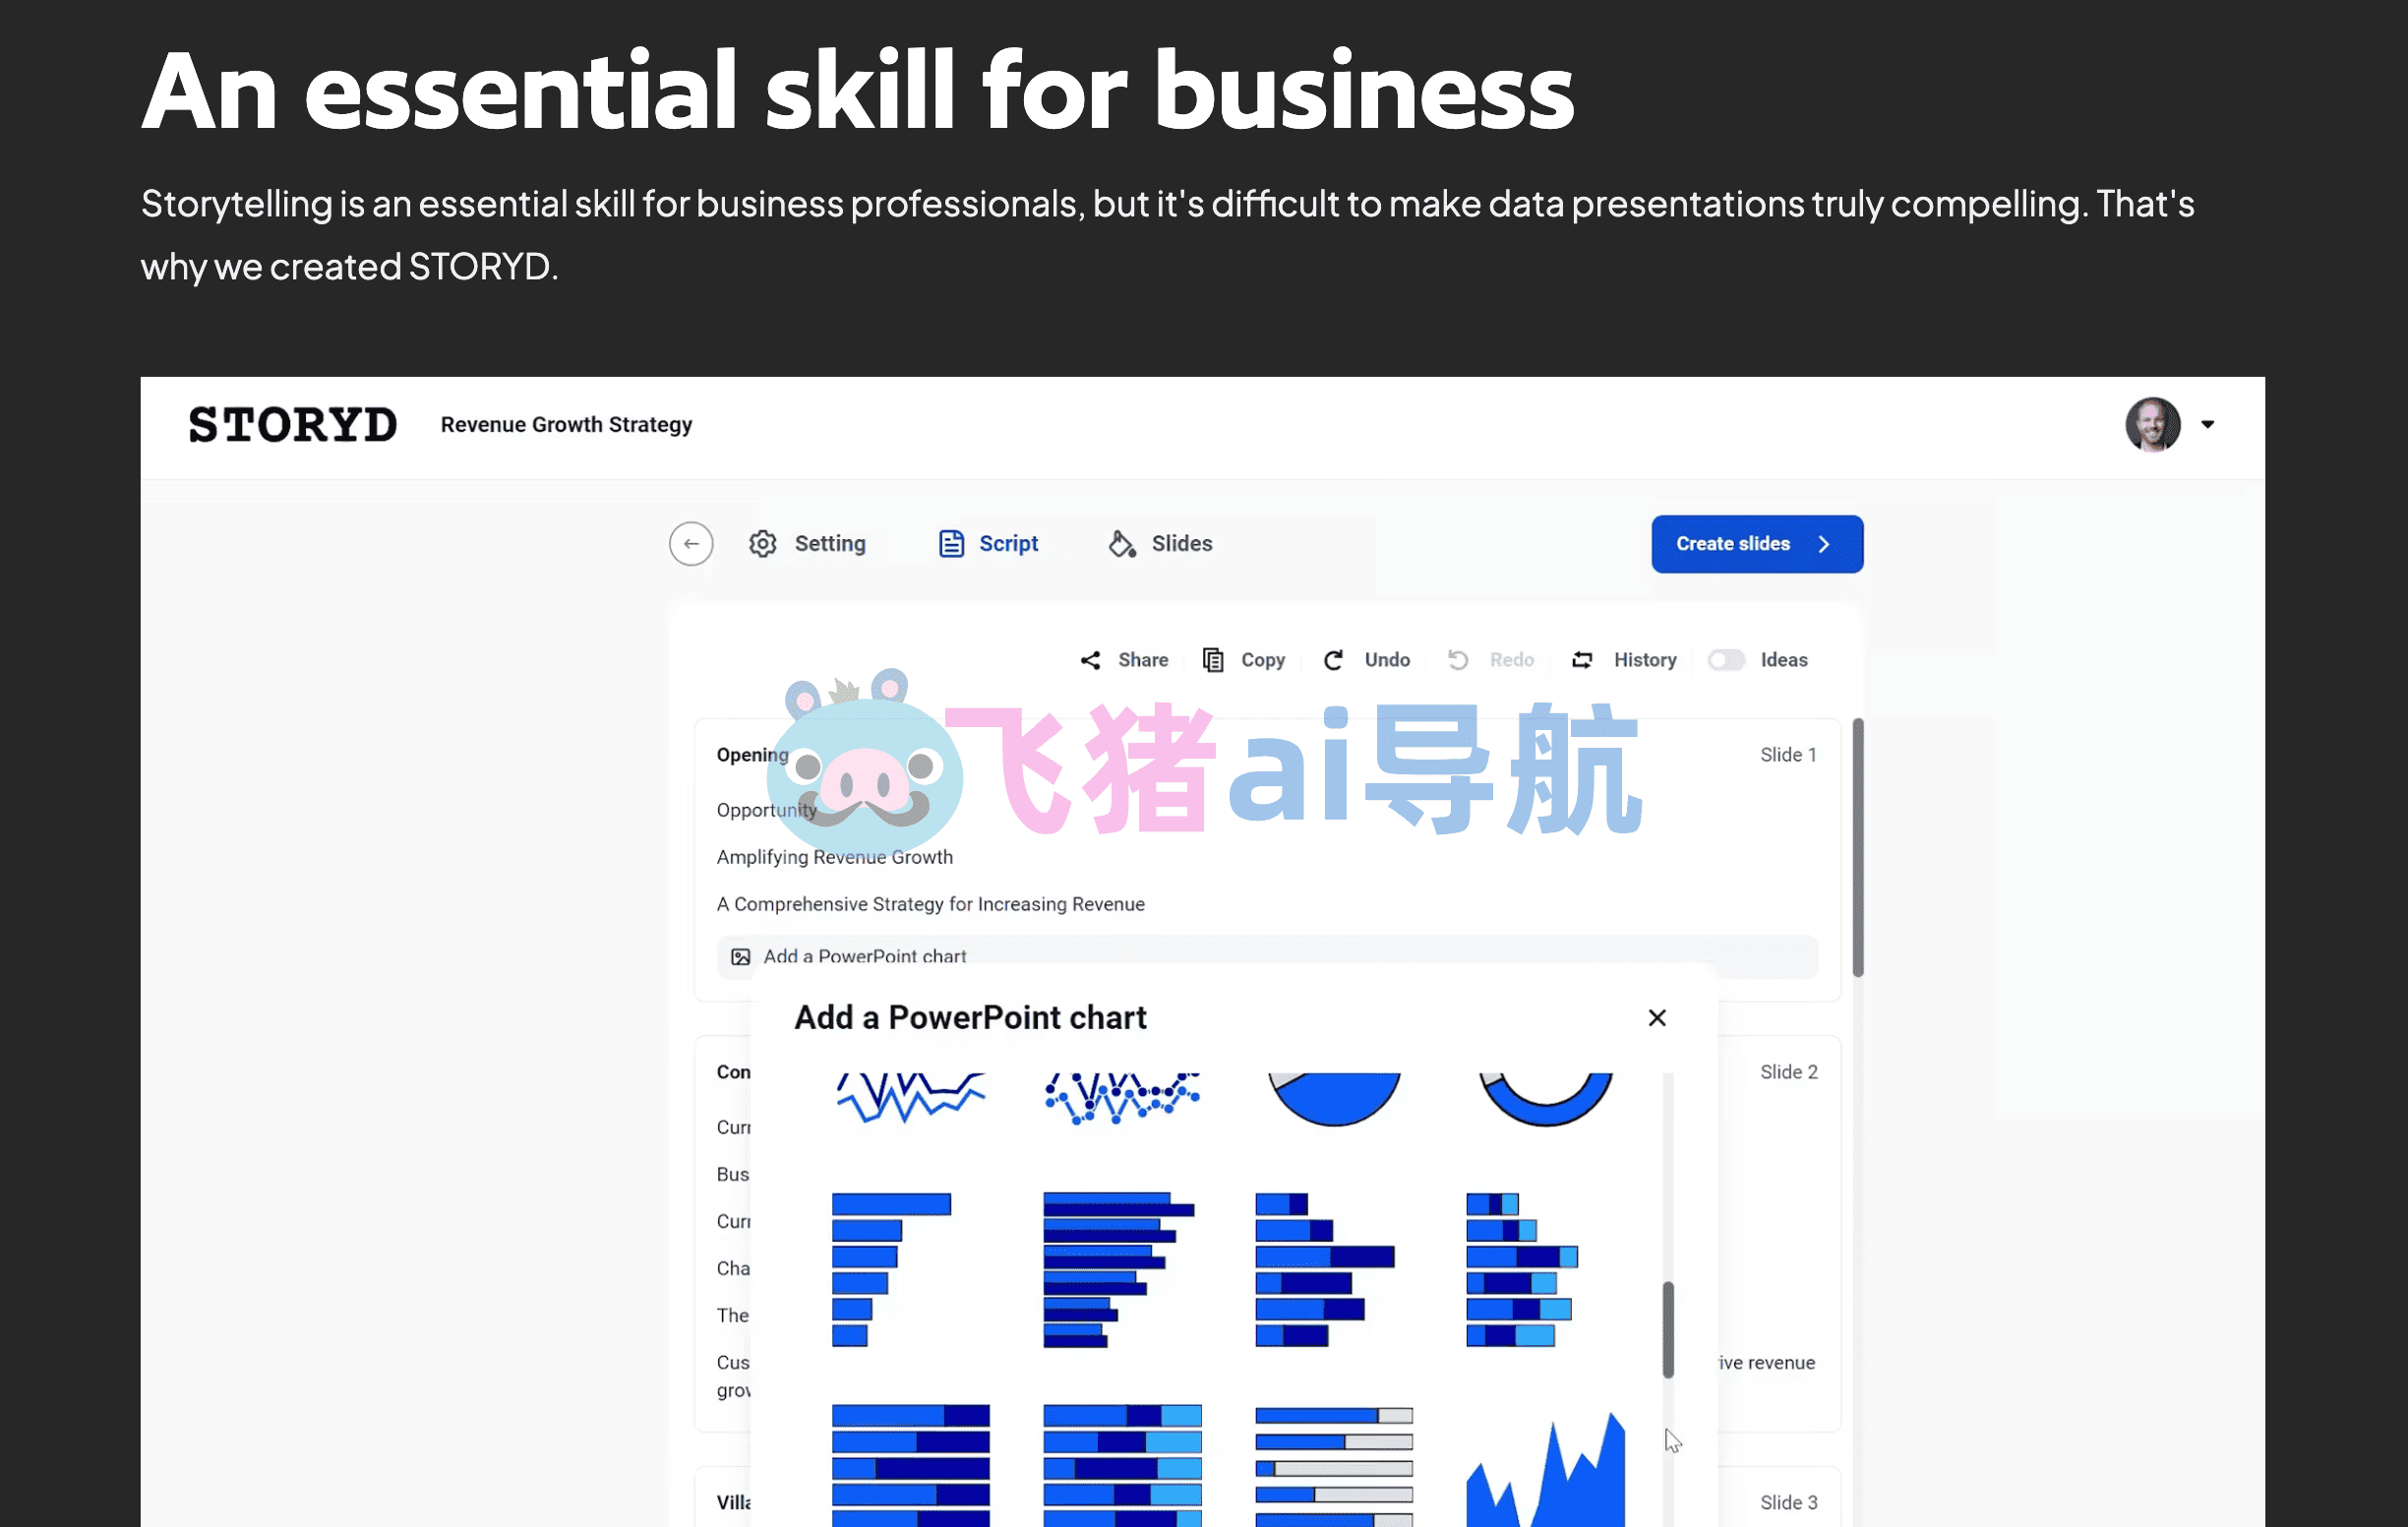Click the back arrow navigation button

coord(692,544)
